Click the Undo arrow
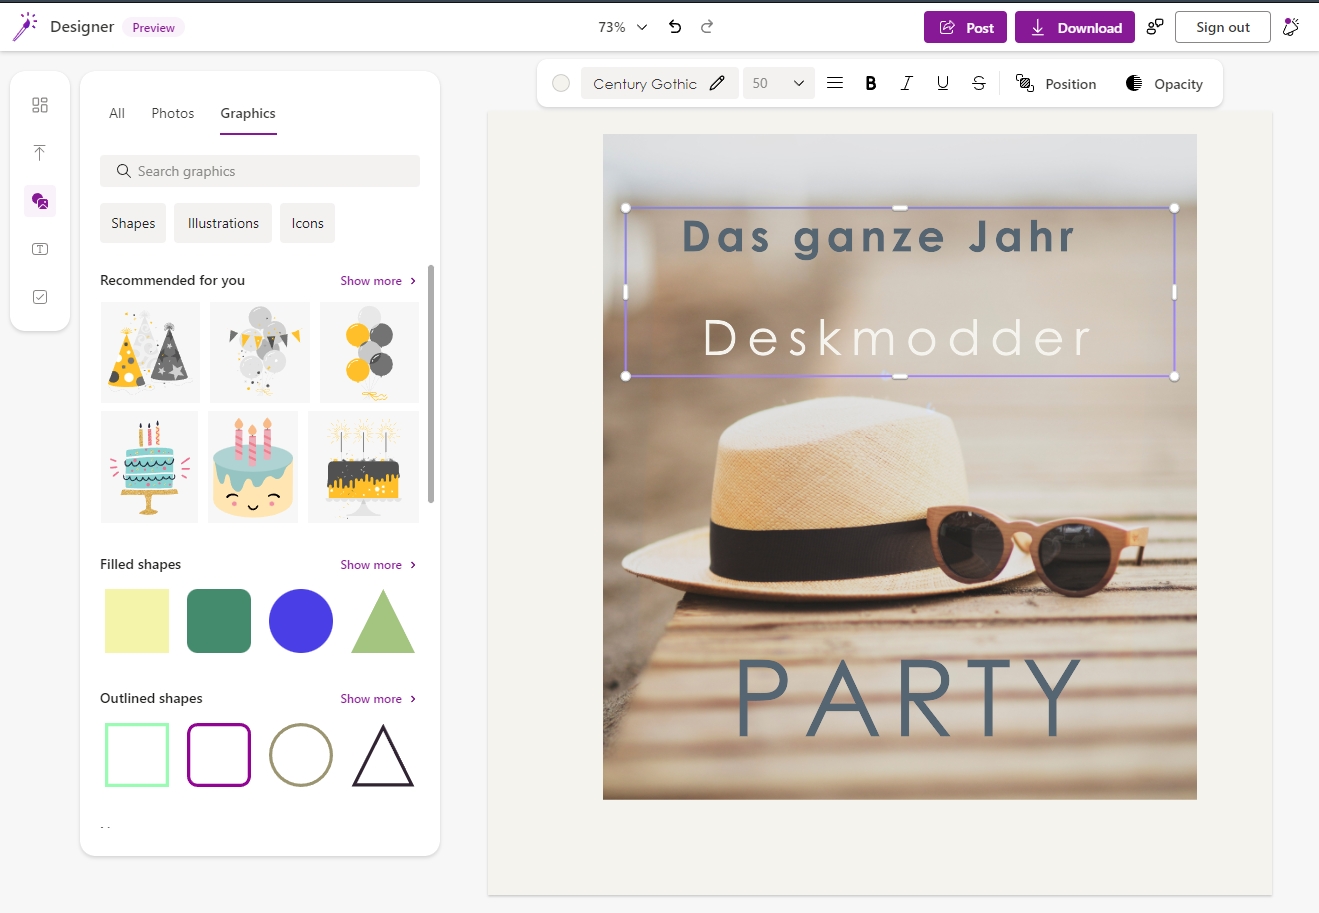This screenshot has width=1319, height=913. point(675,27)
